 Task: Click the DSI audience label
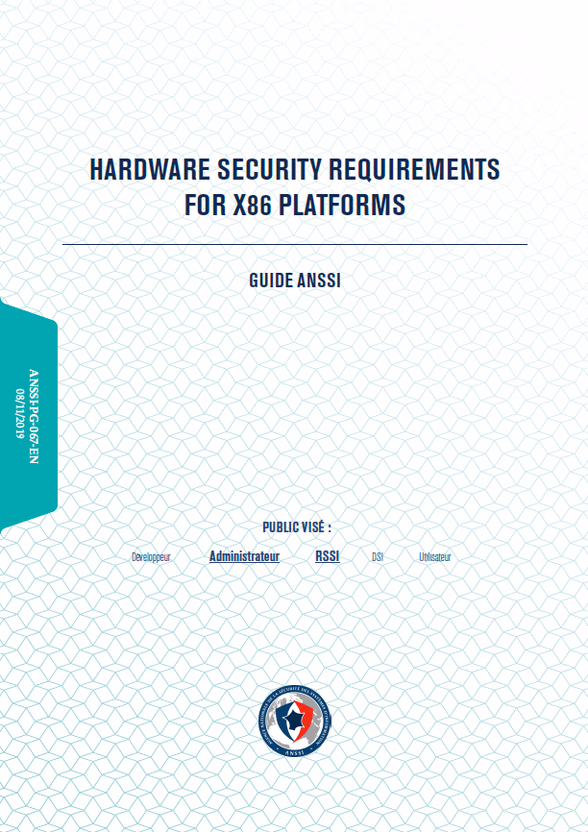(377, 557)
